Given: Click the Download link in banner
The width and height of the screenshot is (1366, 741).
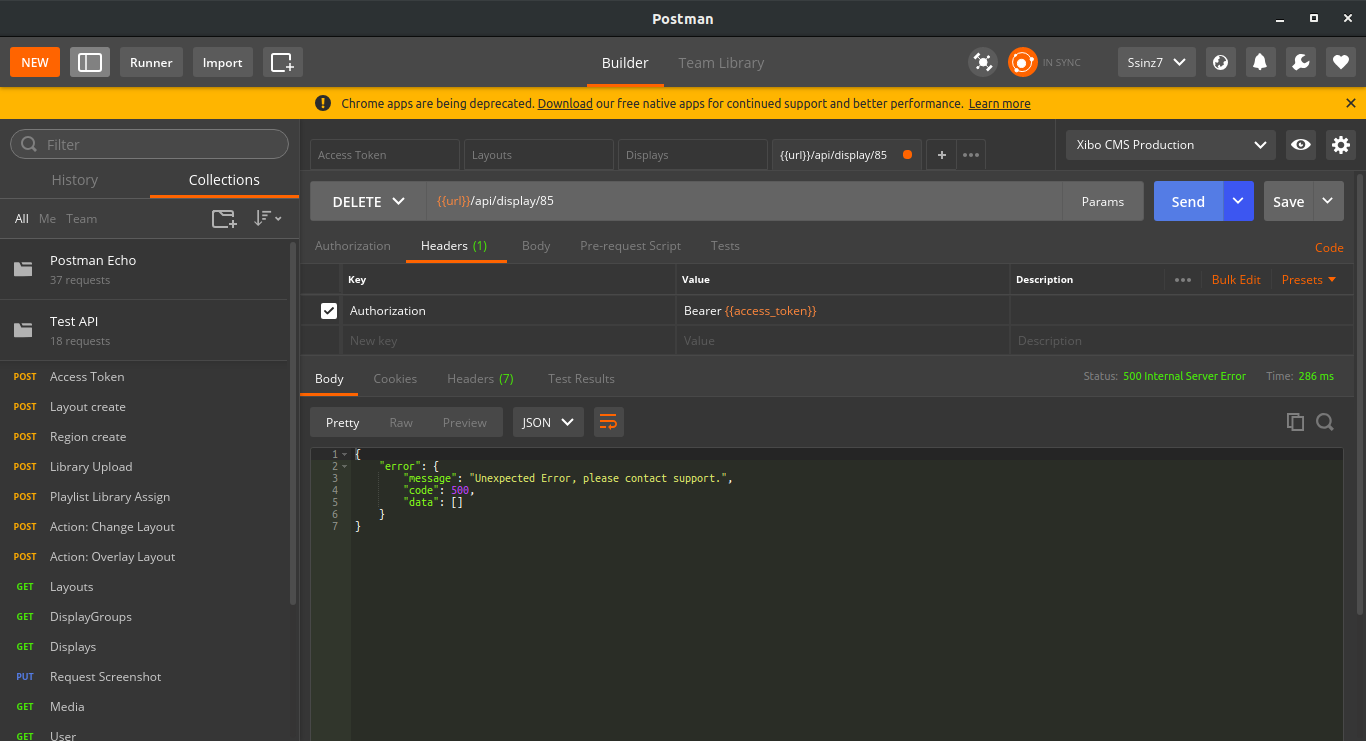Looking at the screenshot, I should 565,103.
